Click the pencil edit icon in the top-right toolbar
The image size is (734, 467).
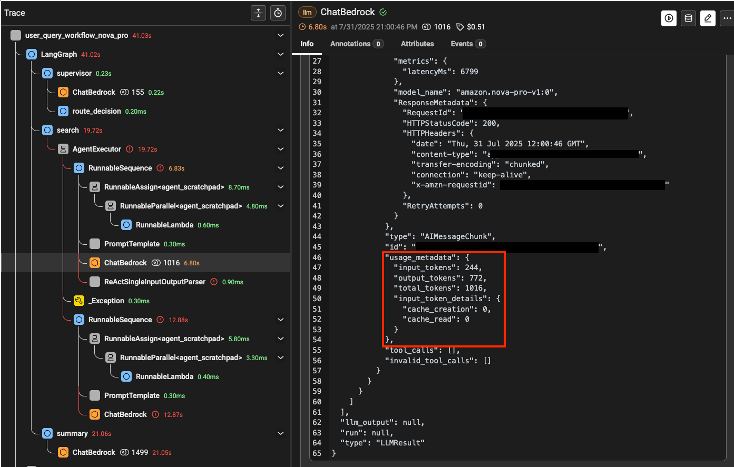click(708, 18)
